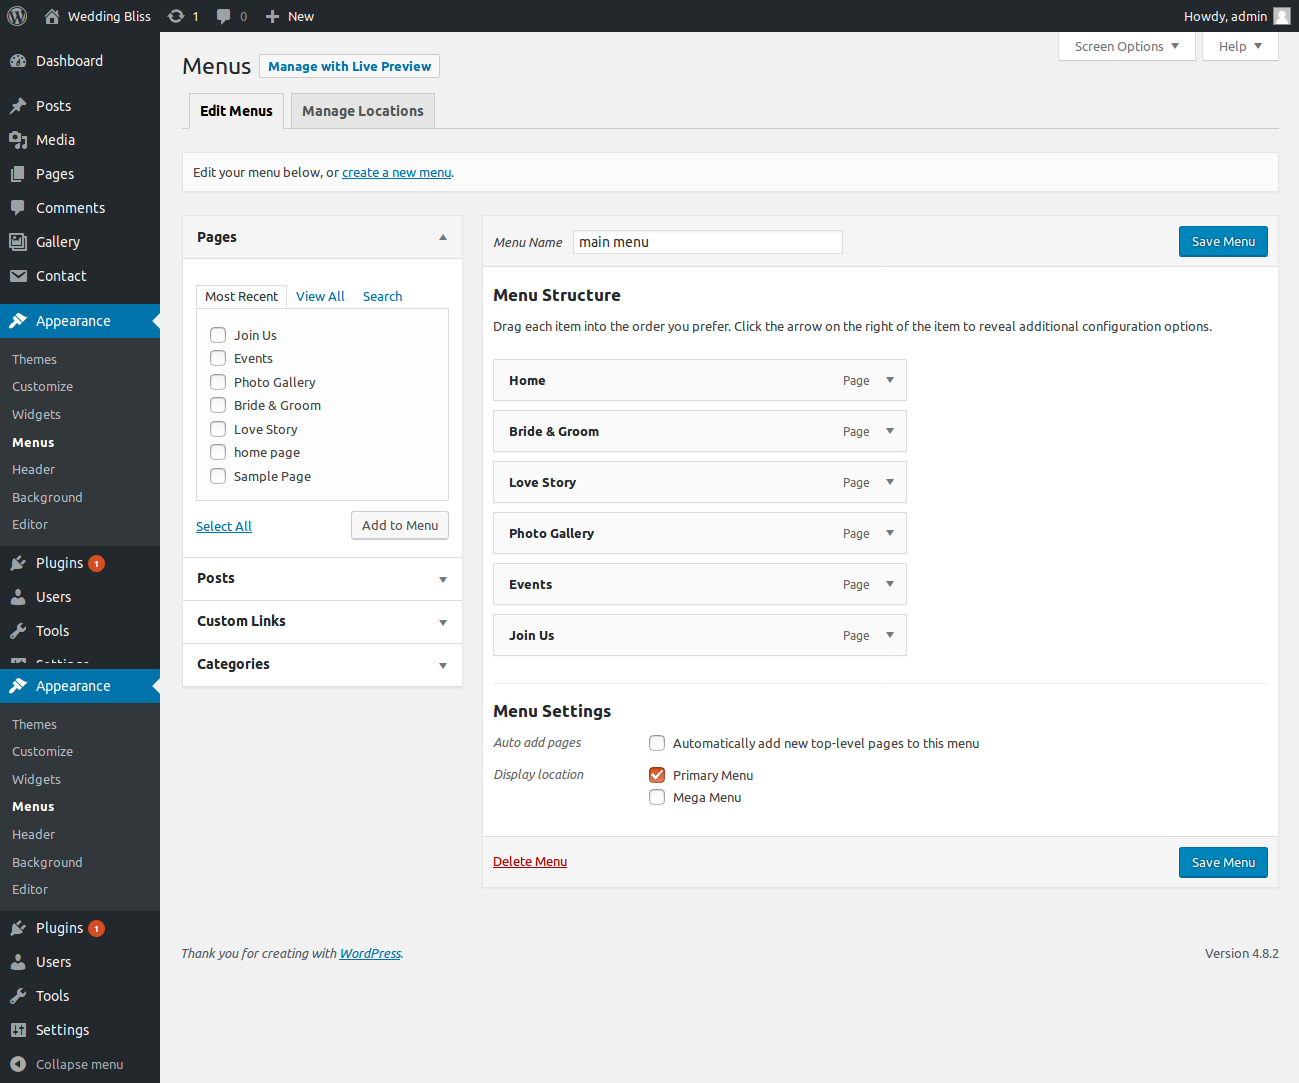Expand the Bride & Groom menu item
This screenshot has width=1299, height=1083.
pos(890,431)
